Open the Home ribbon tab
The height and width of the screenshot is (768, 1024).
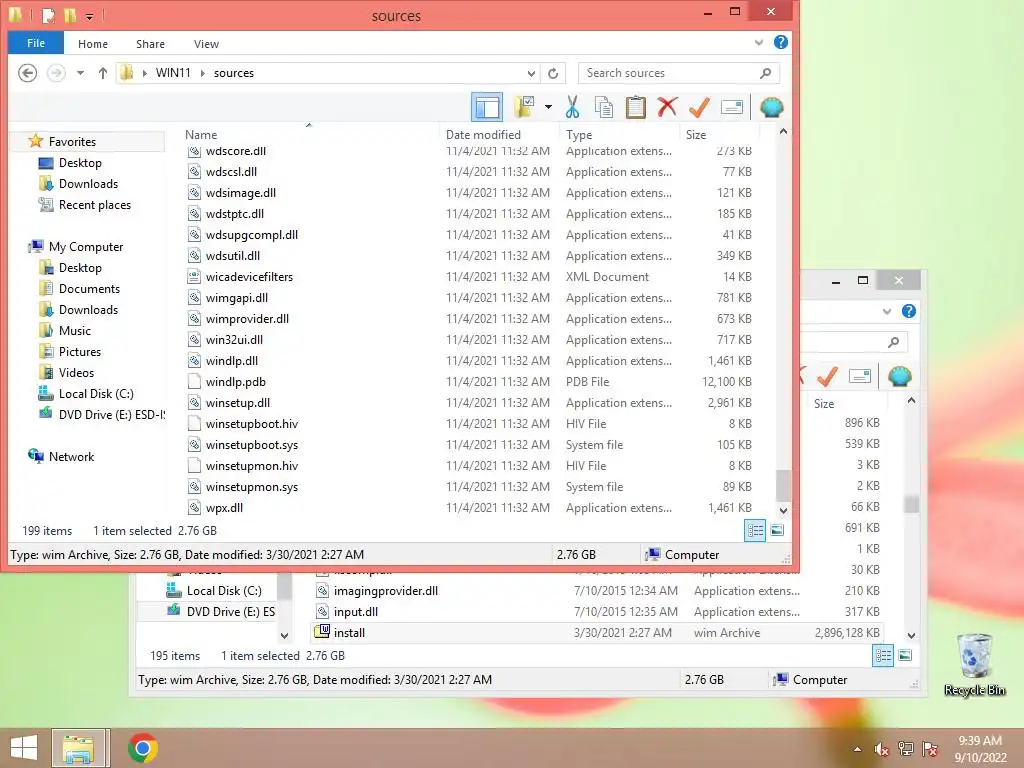tap(93, 44)
